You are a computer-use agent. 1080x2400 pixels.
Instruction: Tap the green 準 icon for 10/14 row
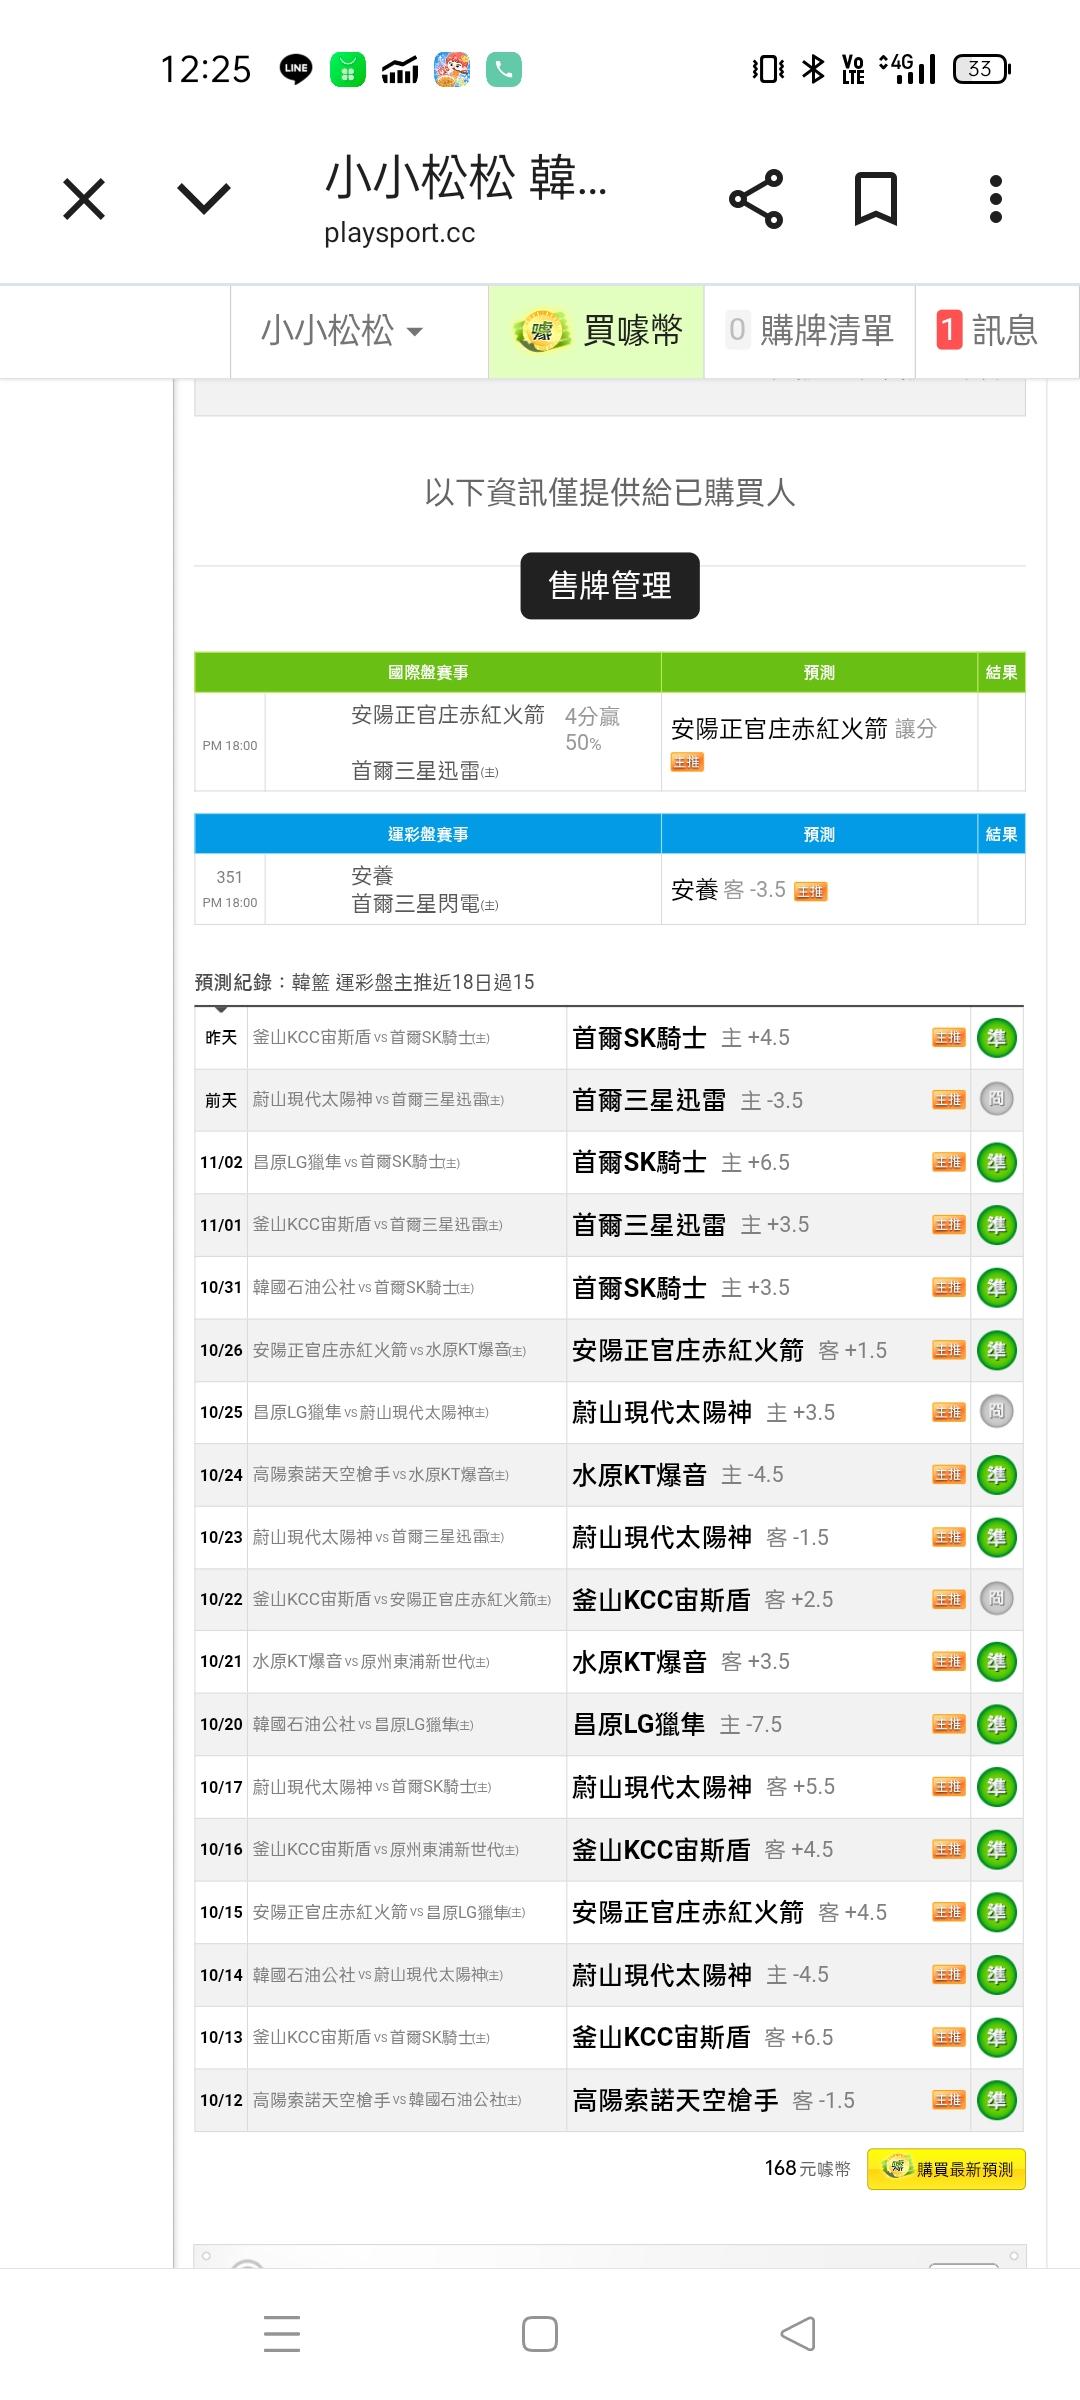click(x=996, y=1975)
